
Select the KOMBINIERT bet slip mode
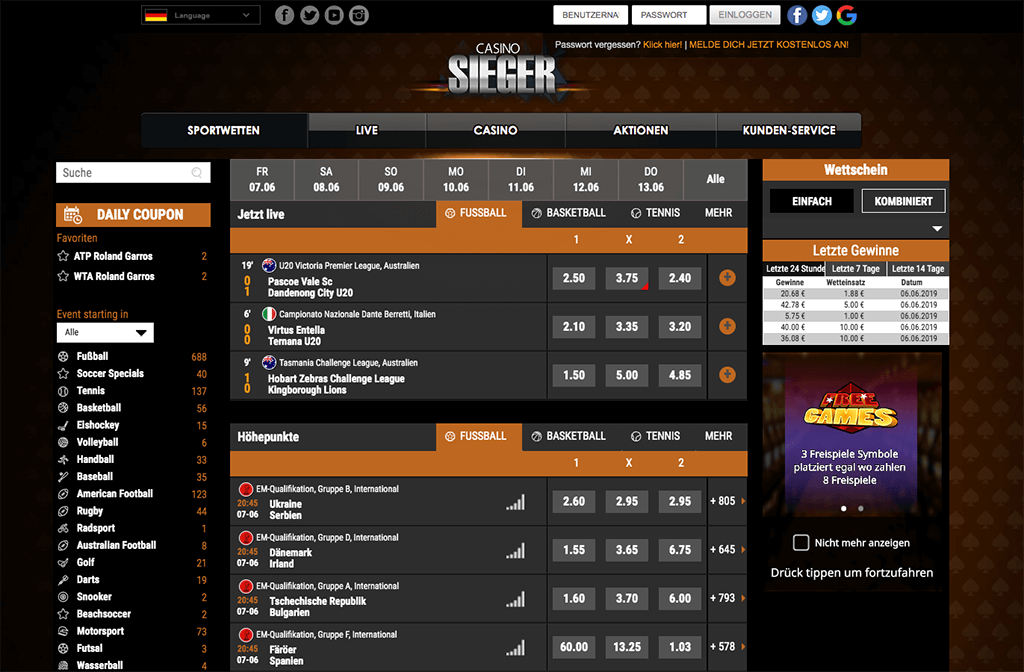tap(903, 201)
